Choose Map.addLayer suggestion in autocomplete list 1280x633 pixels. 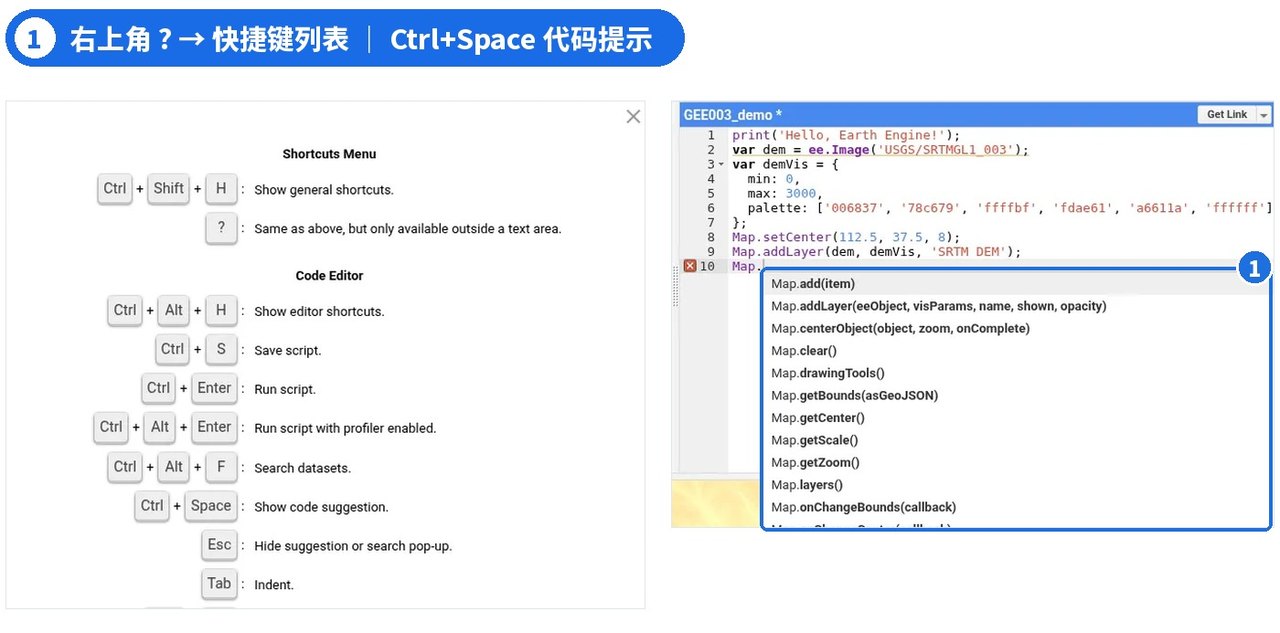click(x=1015, y=306)
